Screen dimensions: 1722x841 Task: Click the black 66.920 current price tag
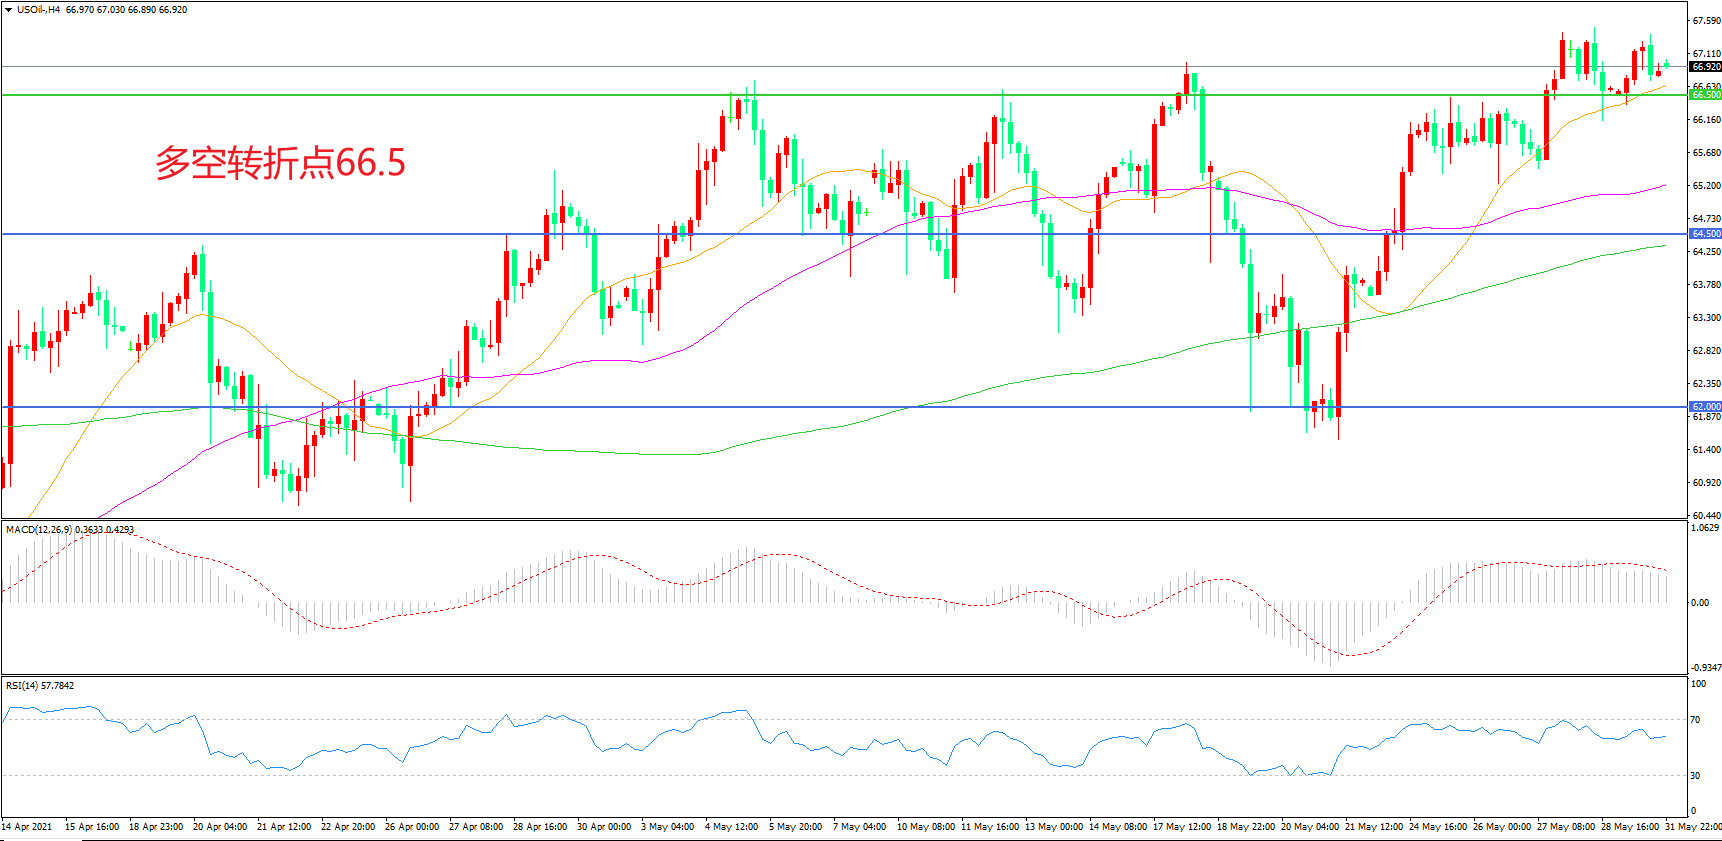[x=1705, y=67]
